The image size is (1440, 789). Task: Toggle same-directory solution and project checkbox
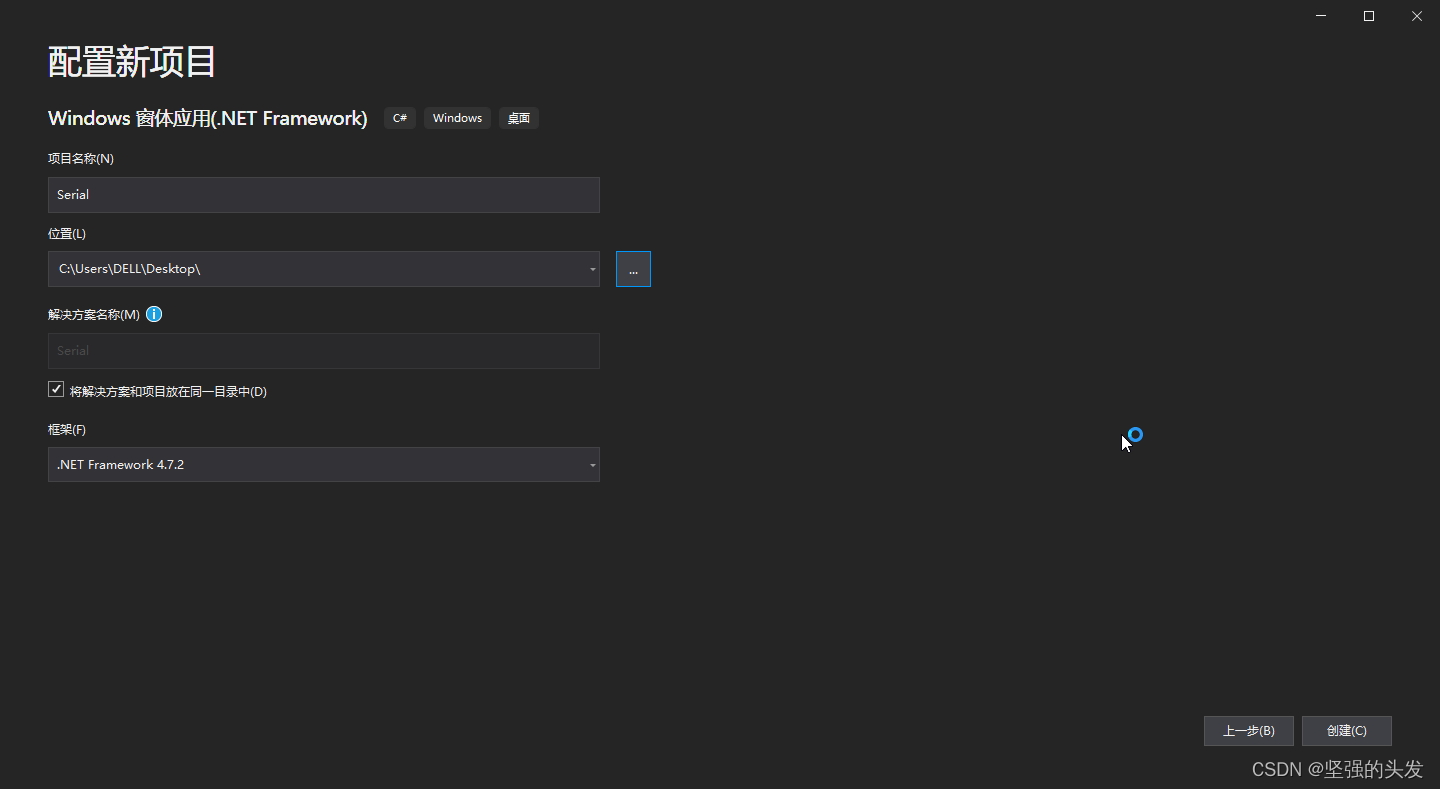pos(56,389)
